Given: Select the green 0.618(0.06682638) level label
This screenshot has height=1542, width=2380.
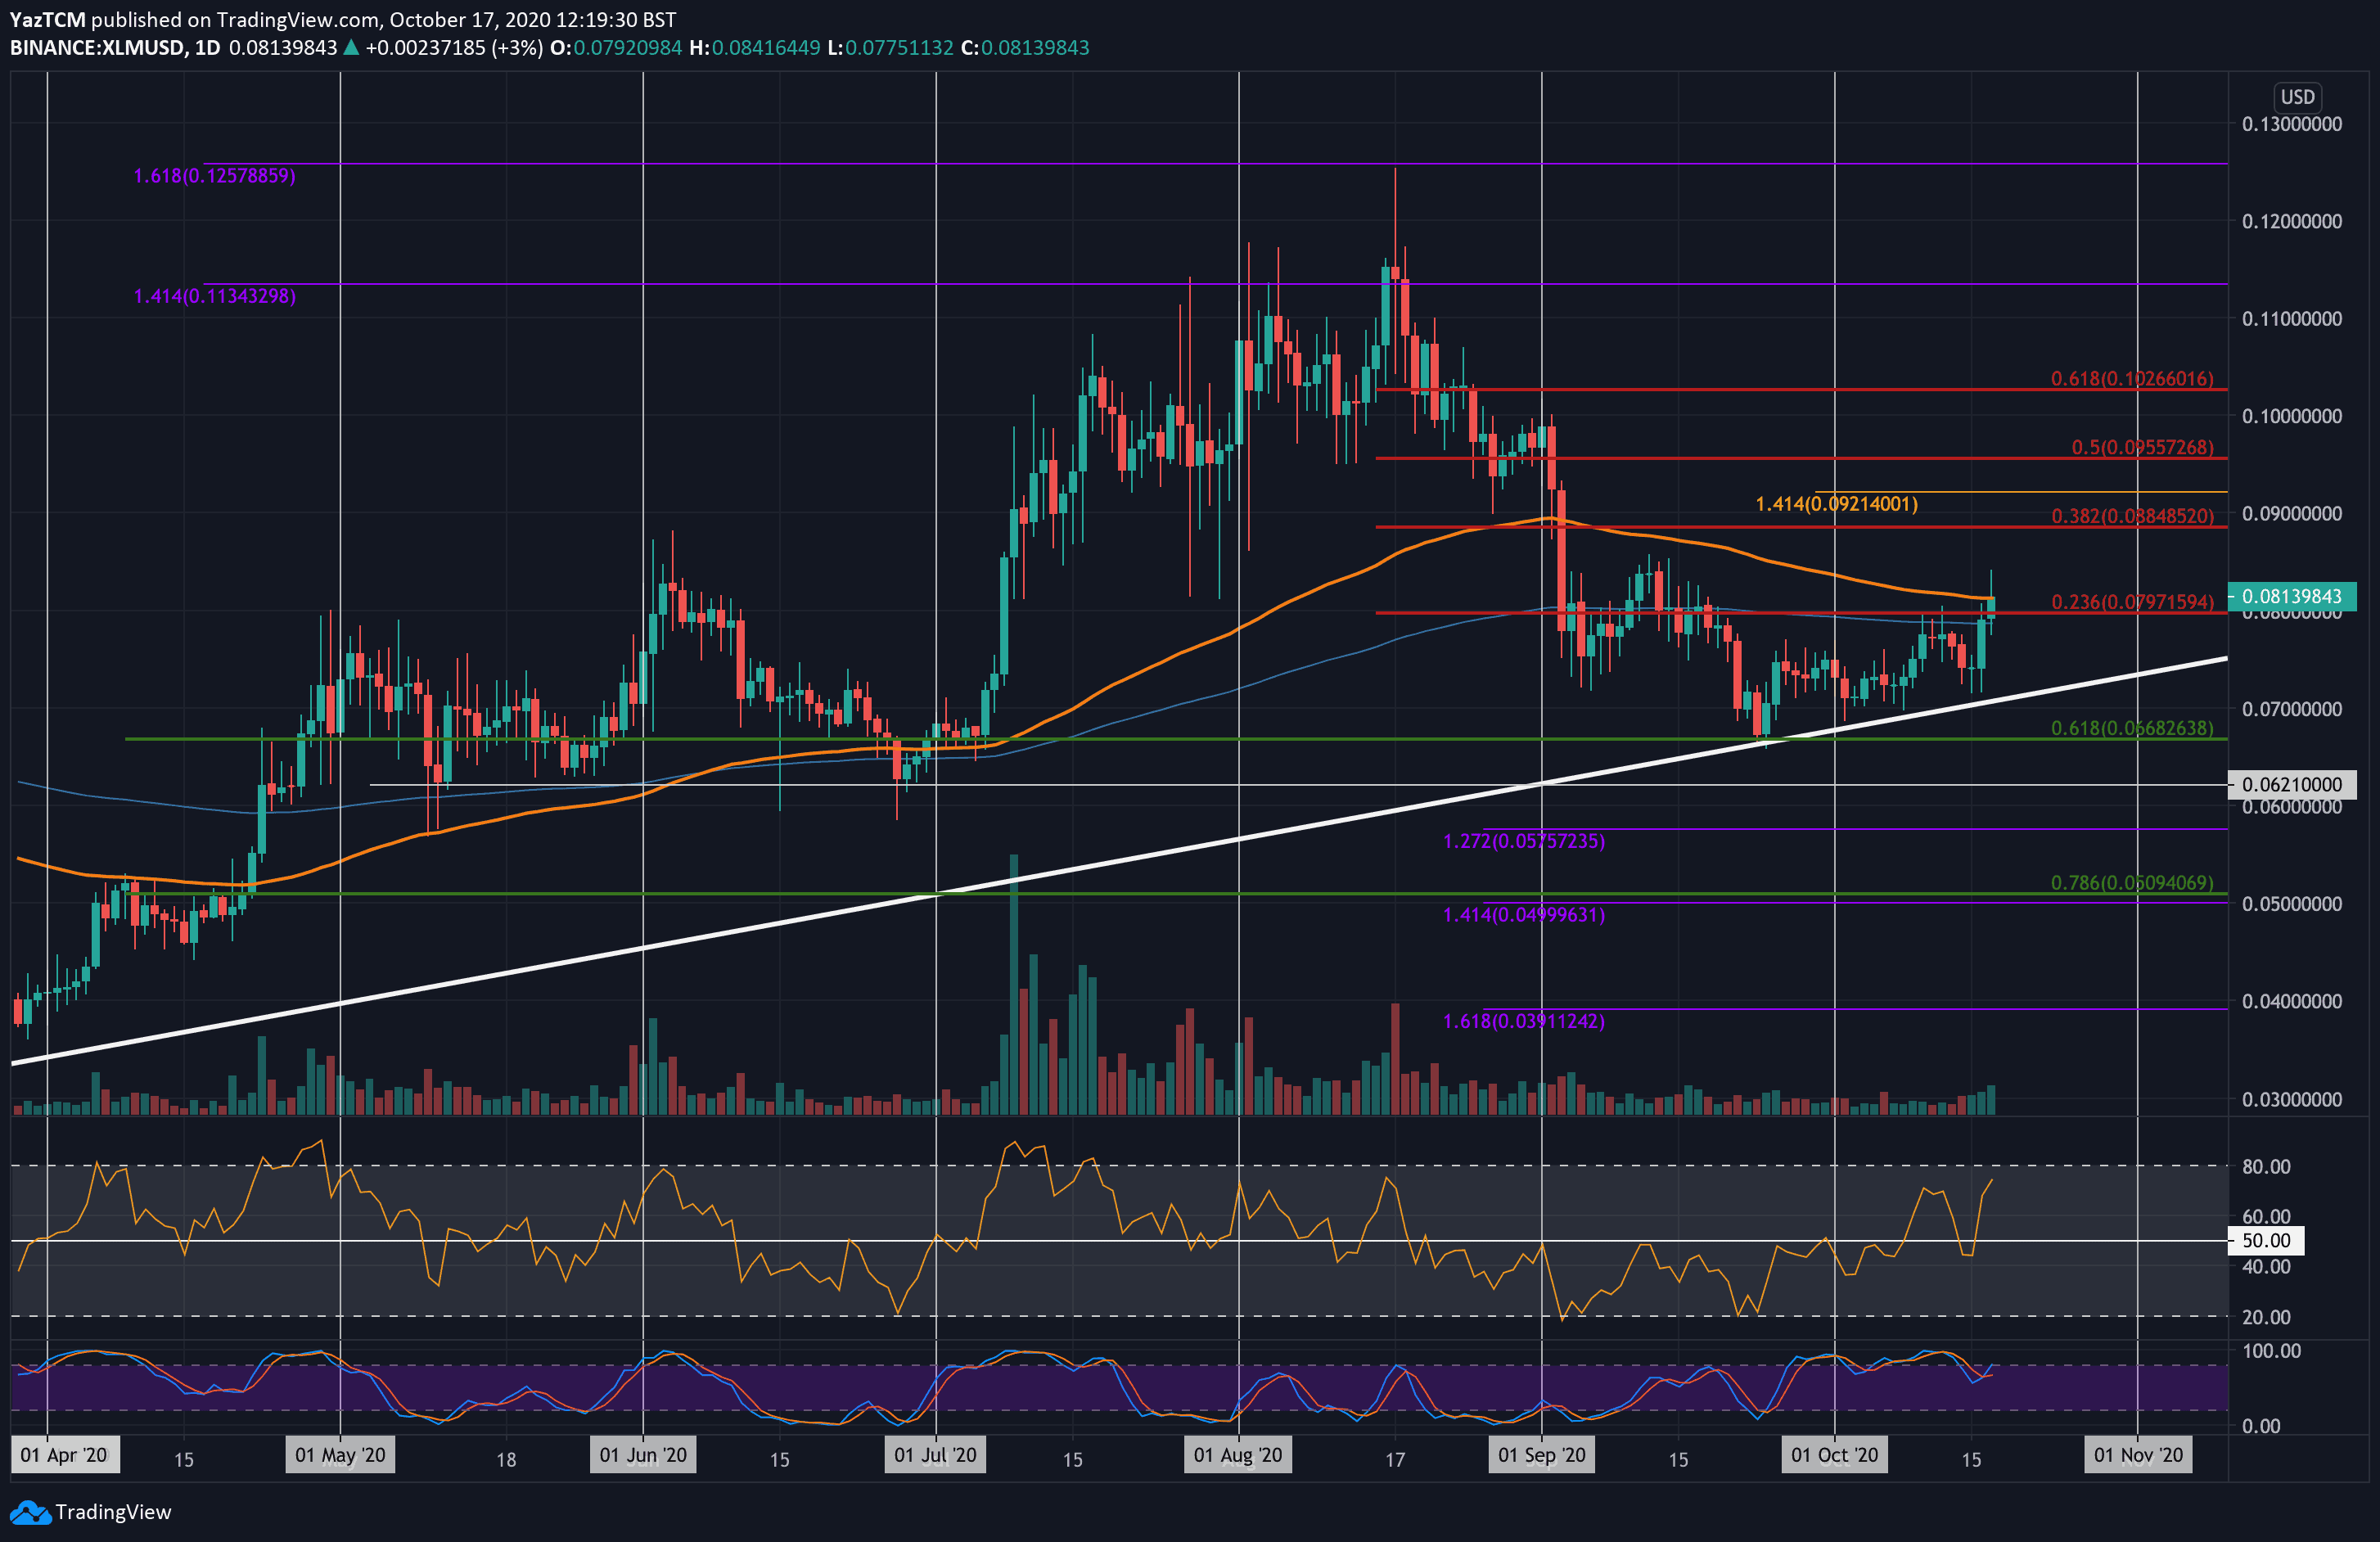Looking at the screenshot, I should [x=2132, y=728].
